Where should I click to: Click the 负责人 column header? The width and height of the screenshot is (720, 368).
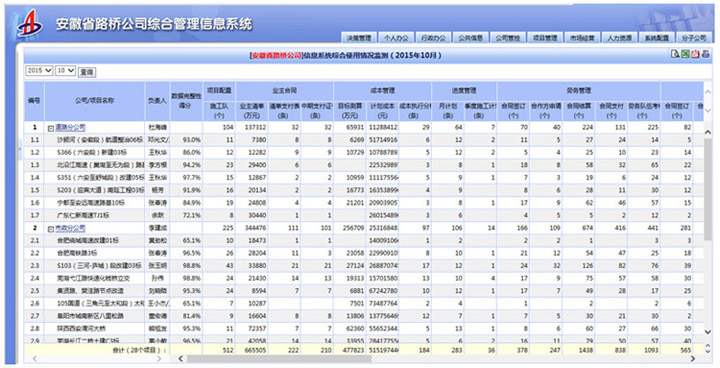157,101
